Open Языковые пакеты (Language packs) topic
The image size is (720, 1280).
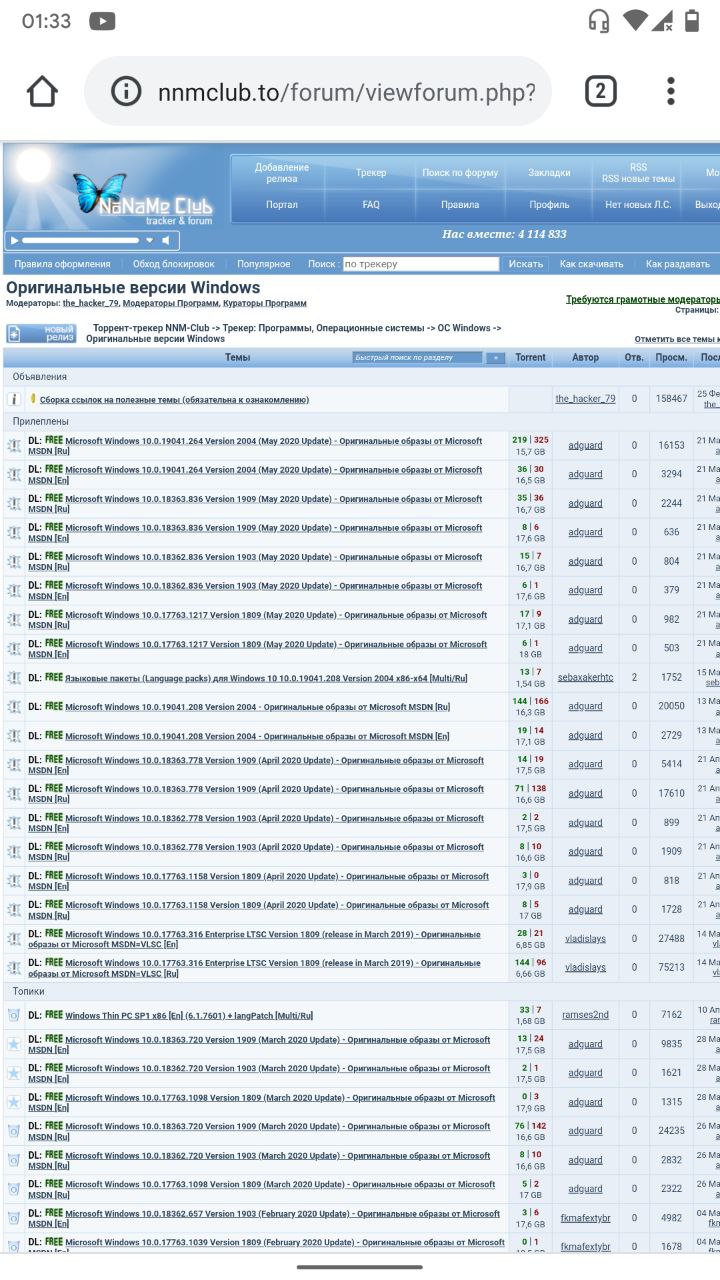click(x=266, y=678)
